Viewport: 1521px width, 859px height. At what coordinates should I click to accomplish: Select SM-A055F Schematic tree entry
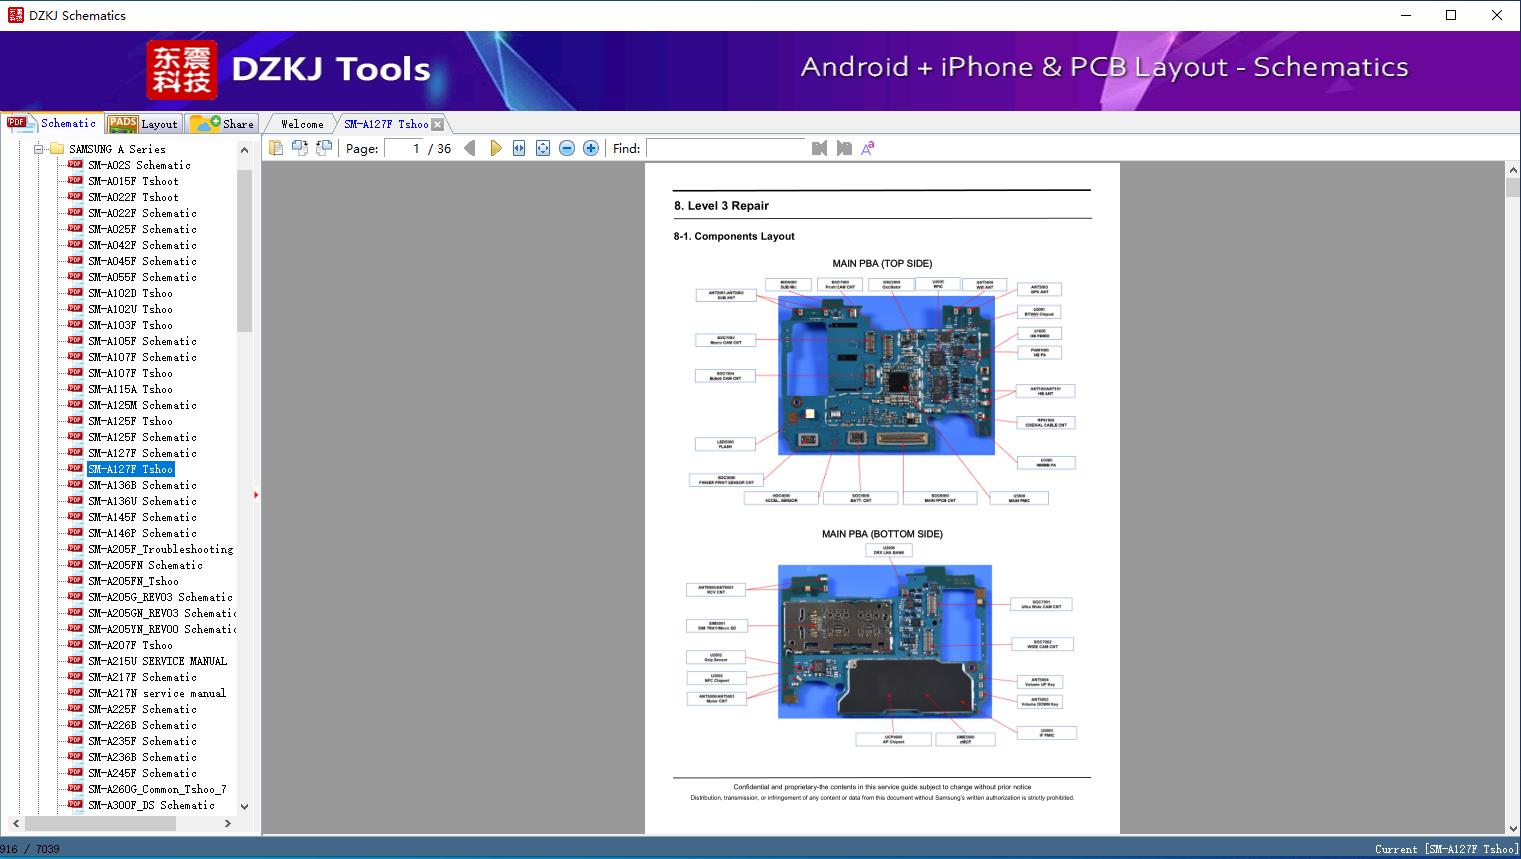click(142, 277)
